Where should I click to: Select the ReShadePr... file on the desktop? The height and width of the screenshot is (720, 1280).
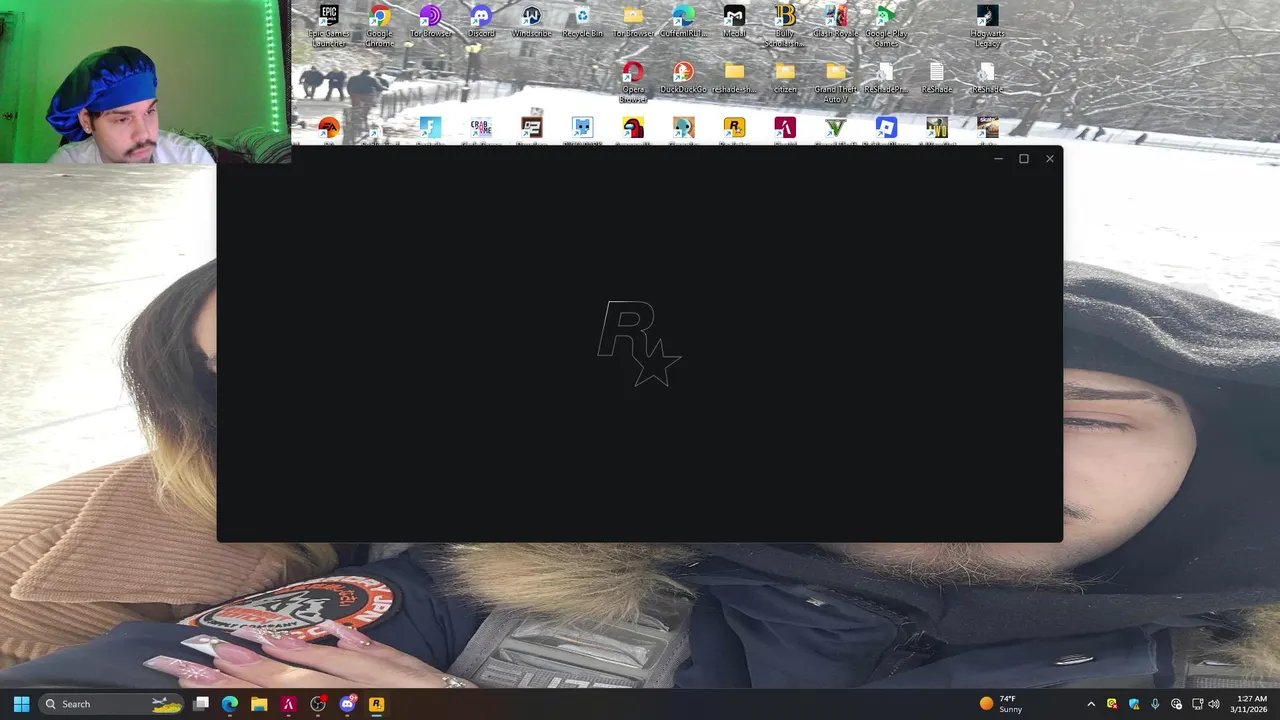click(886, 78)
